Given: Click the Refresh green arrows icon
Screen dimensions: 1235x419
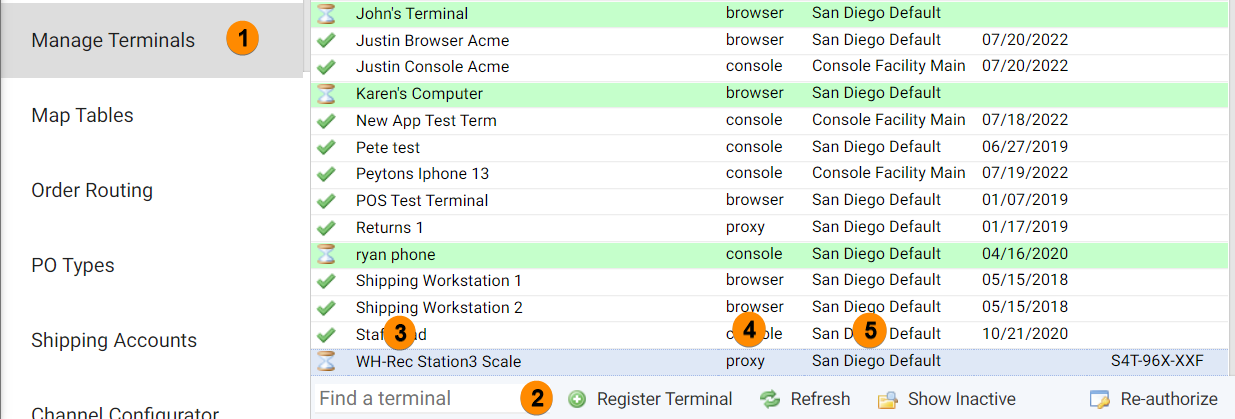Looking at the screenshot, I should pos(769,399).
